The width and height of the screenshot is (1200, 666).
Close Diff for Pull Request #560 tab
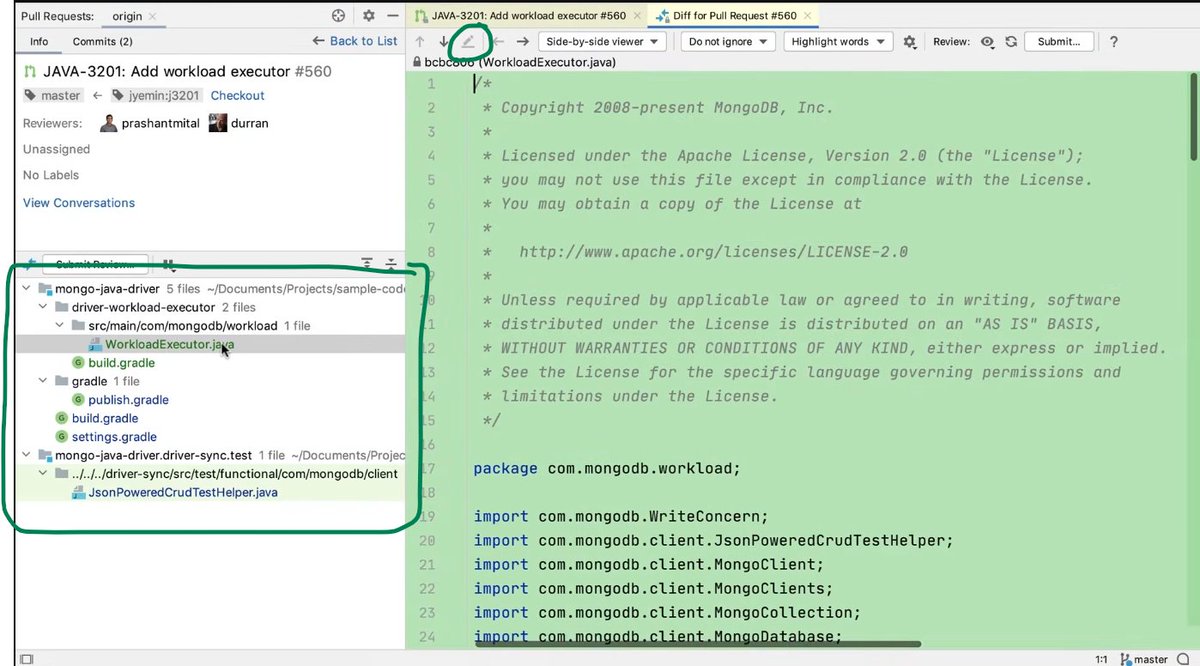click(810, 16)
